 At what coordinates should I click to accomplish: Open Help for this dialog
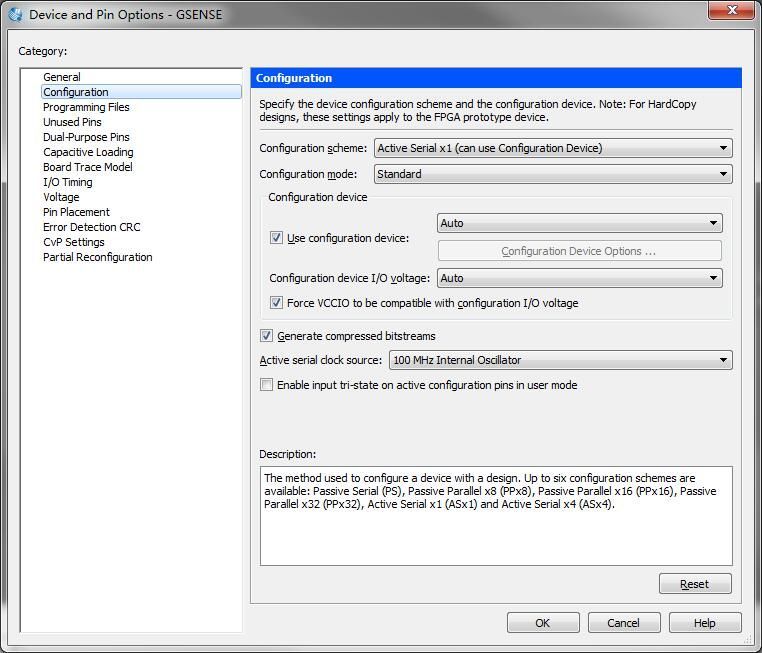point(705,622)
